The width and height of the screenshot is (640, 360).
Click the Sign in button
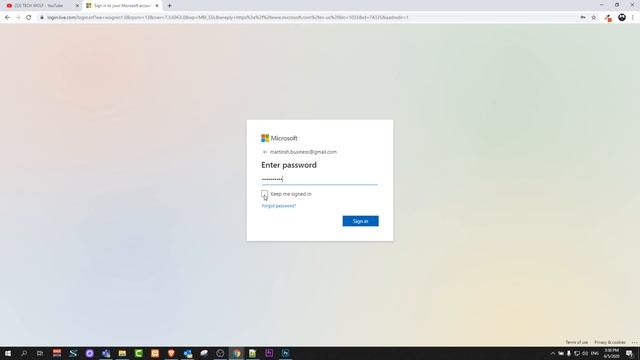[360, 221]
